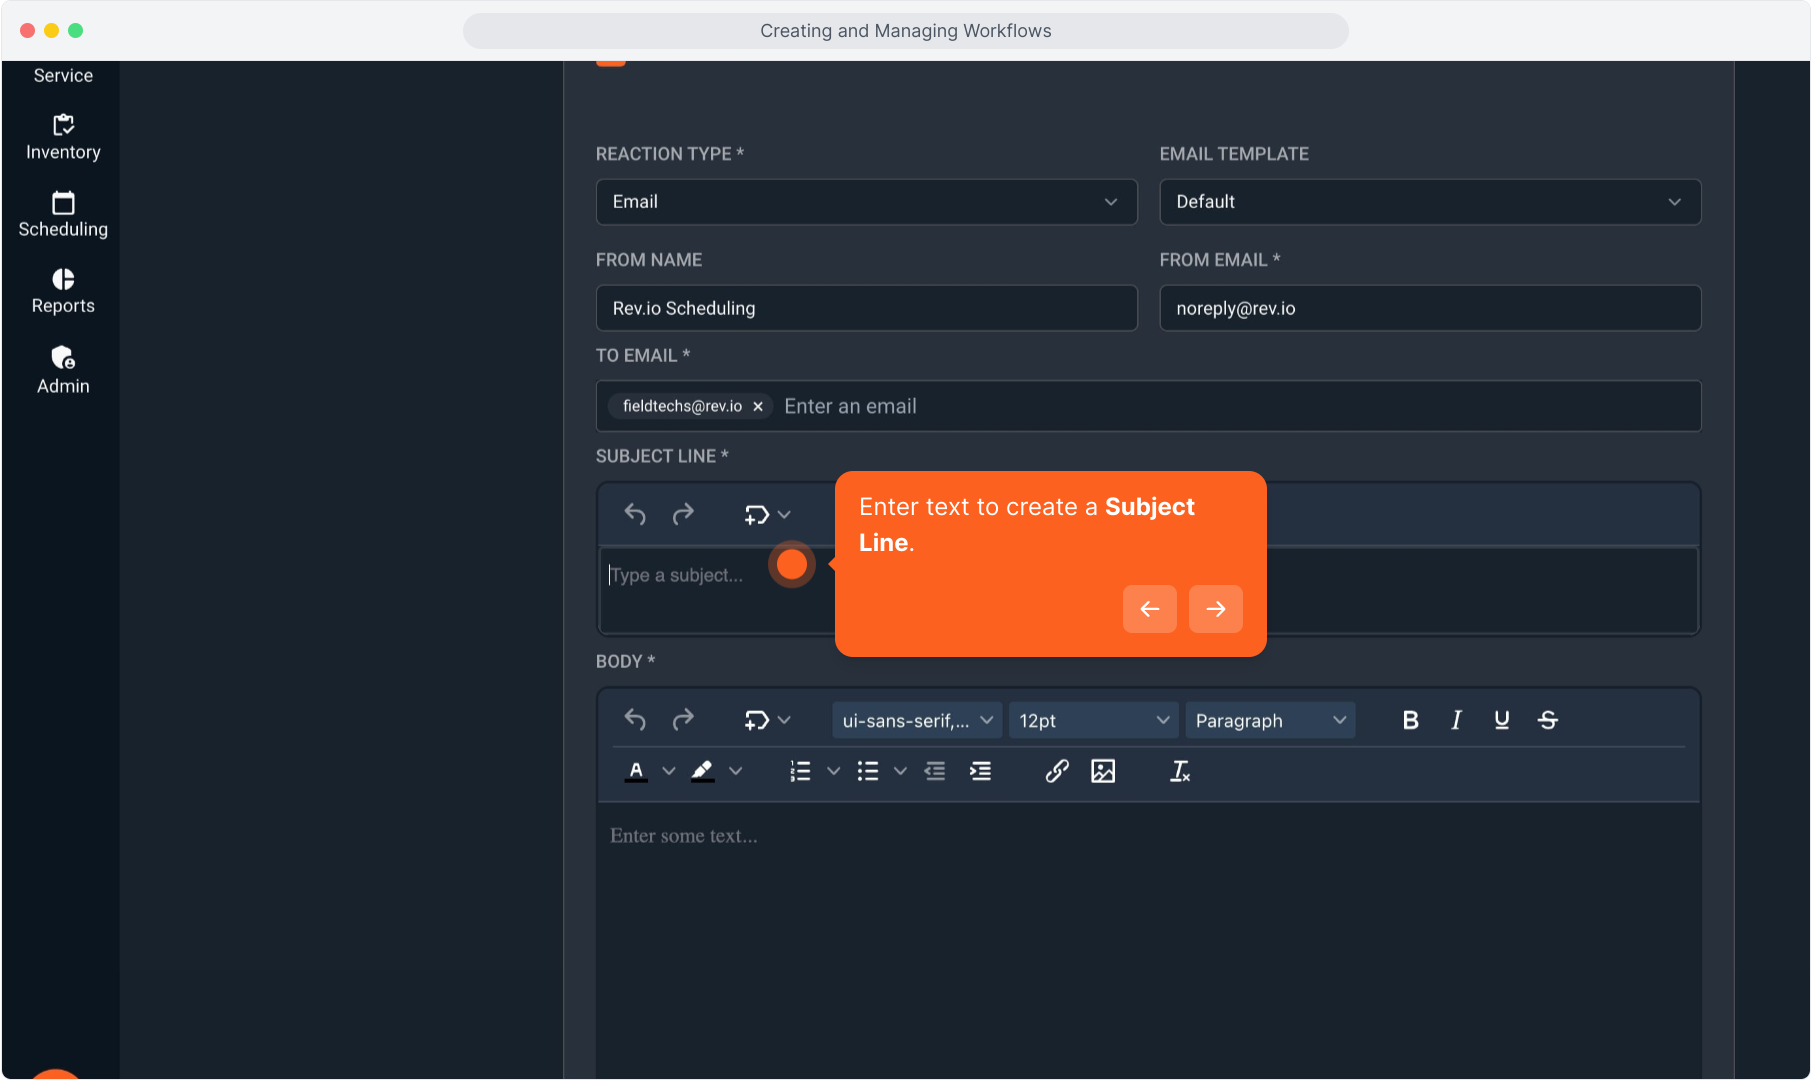Open the Reaction Type dropdown
Viewport: 1812px width, 1080px height.
point(866,202)
